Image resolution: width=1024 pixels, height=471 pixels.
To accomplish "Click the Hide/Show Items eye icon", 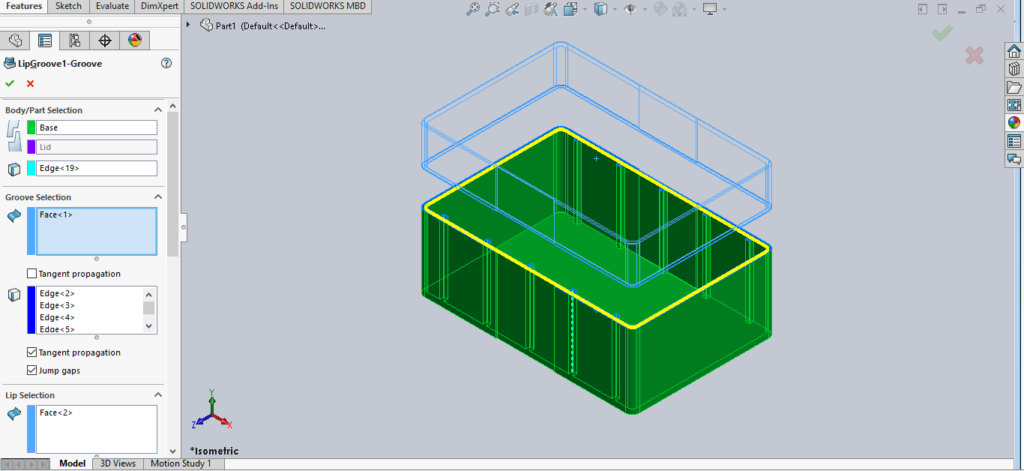I will point(630,9).
